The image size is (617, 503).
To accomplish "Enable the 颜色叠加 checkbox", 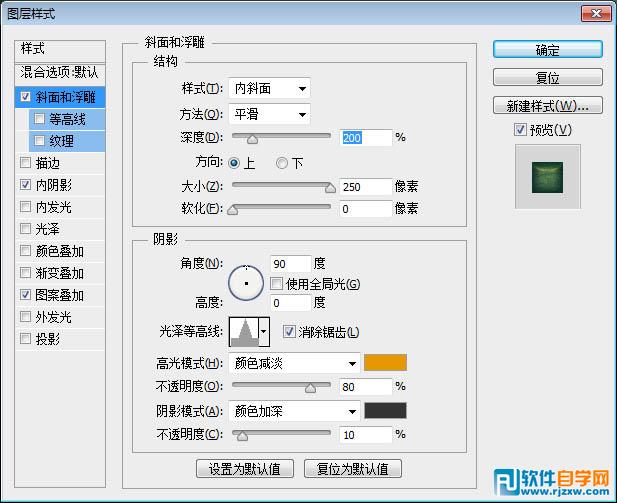I will pos(25,251).
